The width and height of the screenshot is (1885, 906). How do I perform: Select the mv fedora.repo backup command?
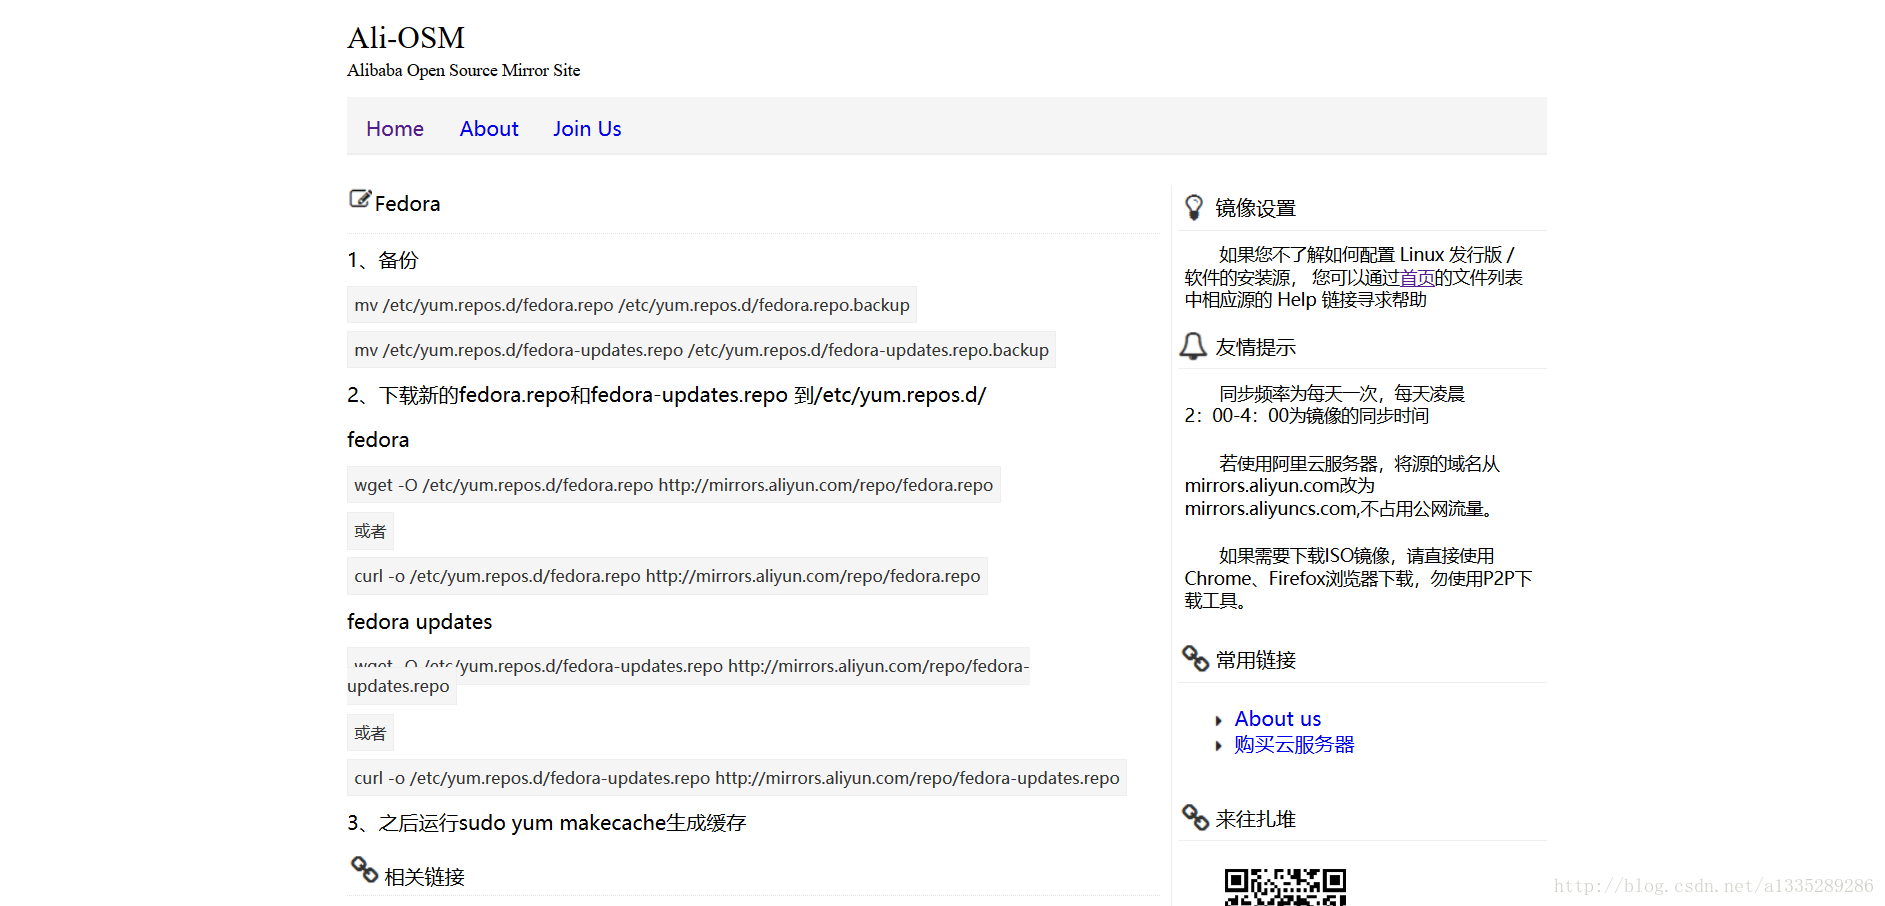632,305
